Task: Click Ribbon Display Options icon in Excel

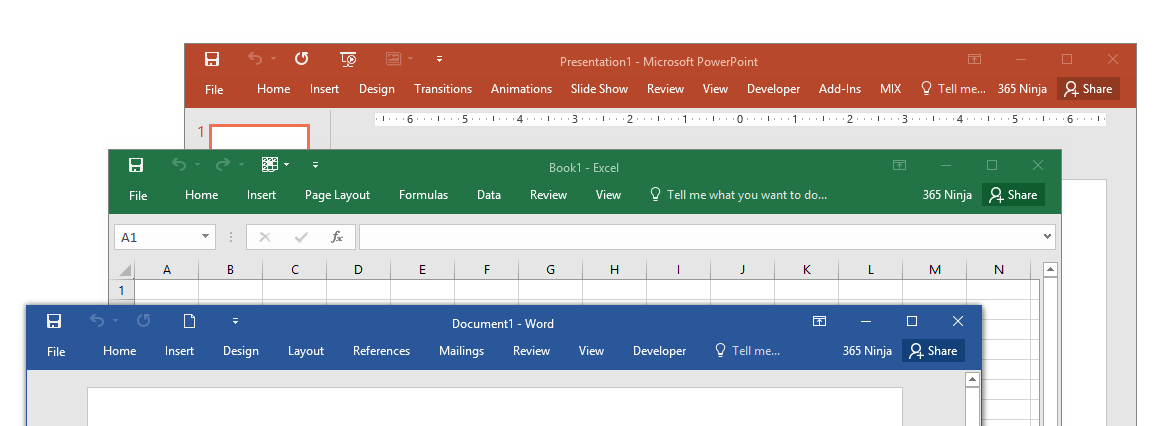Action: 899,166
